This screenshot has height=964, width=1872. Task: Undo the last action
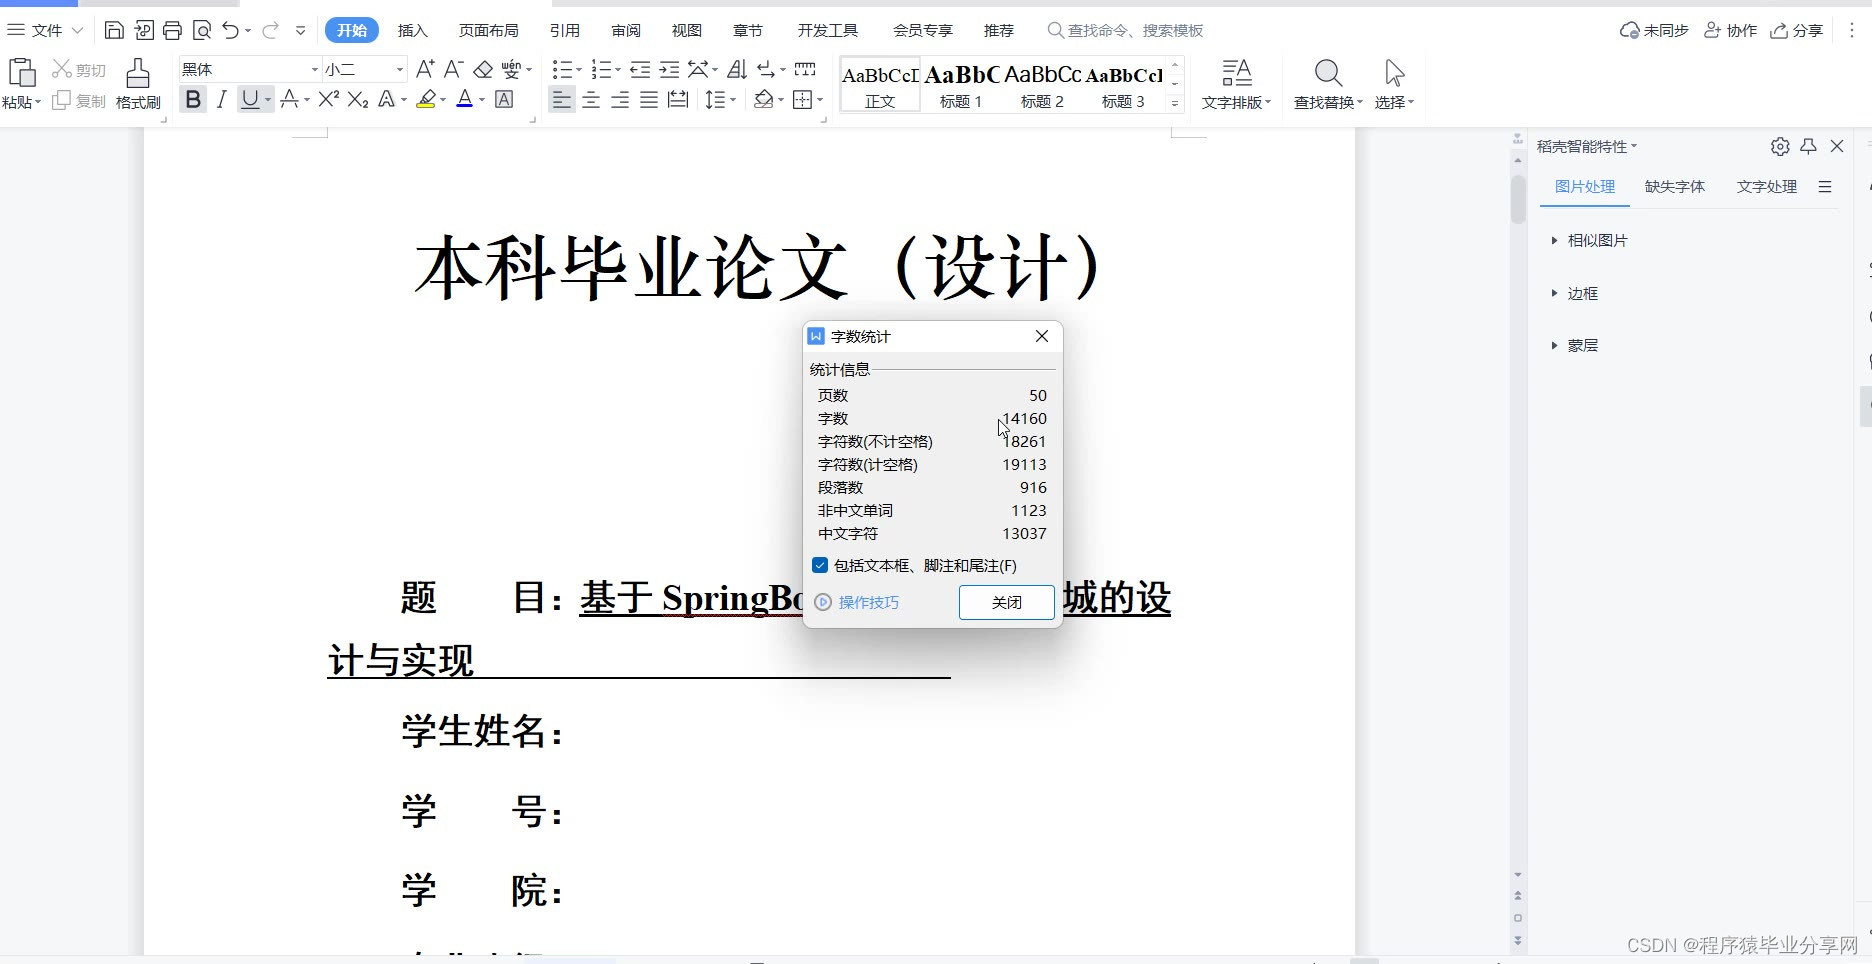(x=231, y=30)
